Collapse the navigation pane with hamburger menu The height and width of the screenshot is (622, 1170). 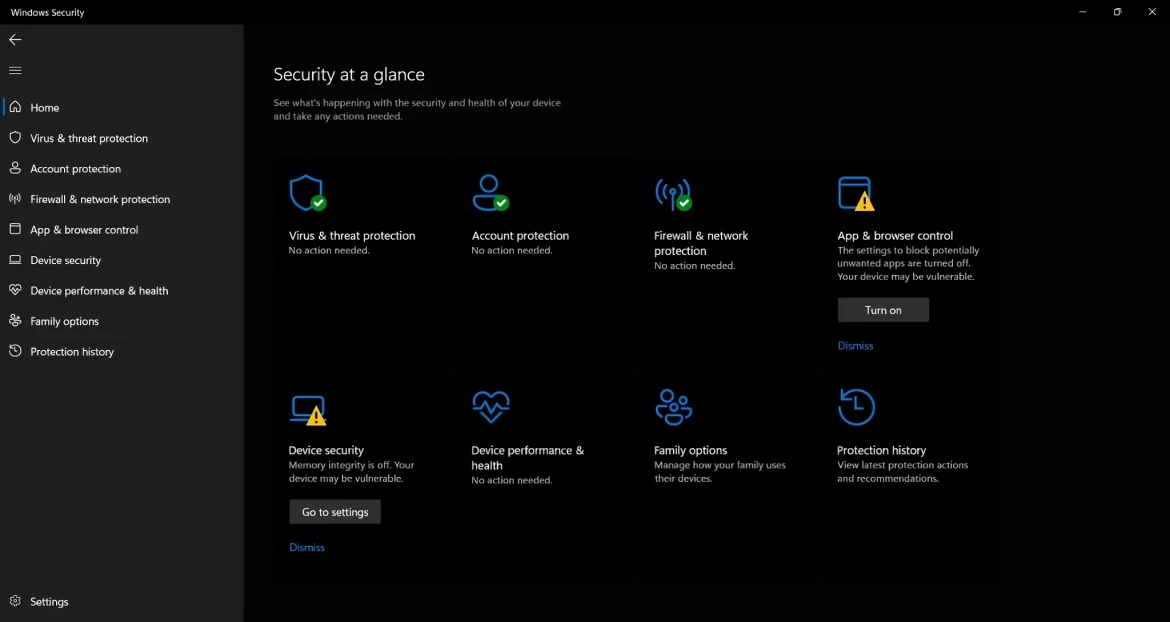(14, 70)
